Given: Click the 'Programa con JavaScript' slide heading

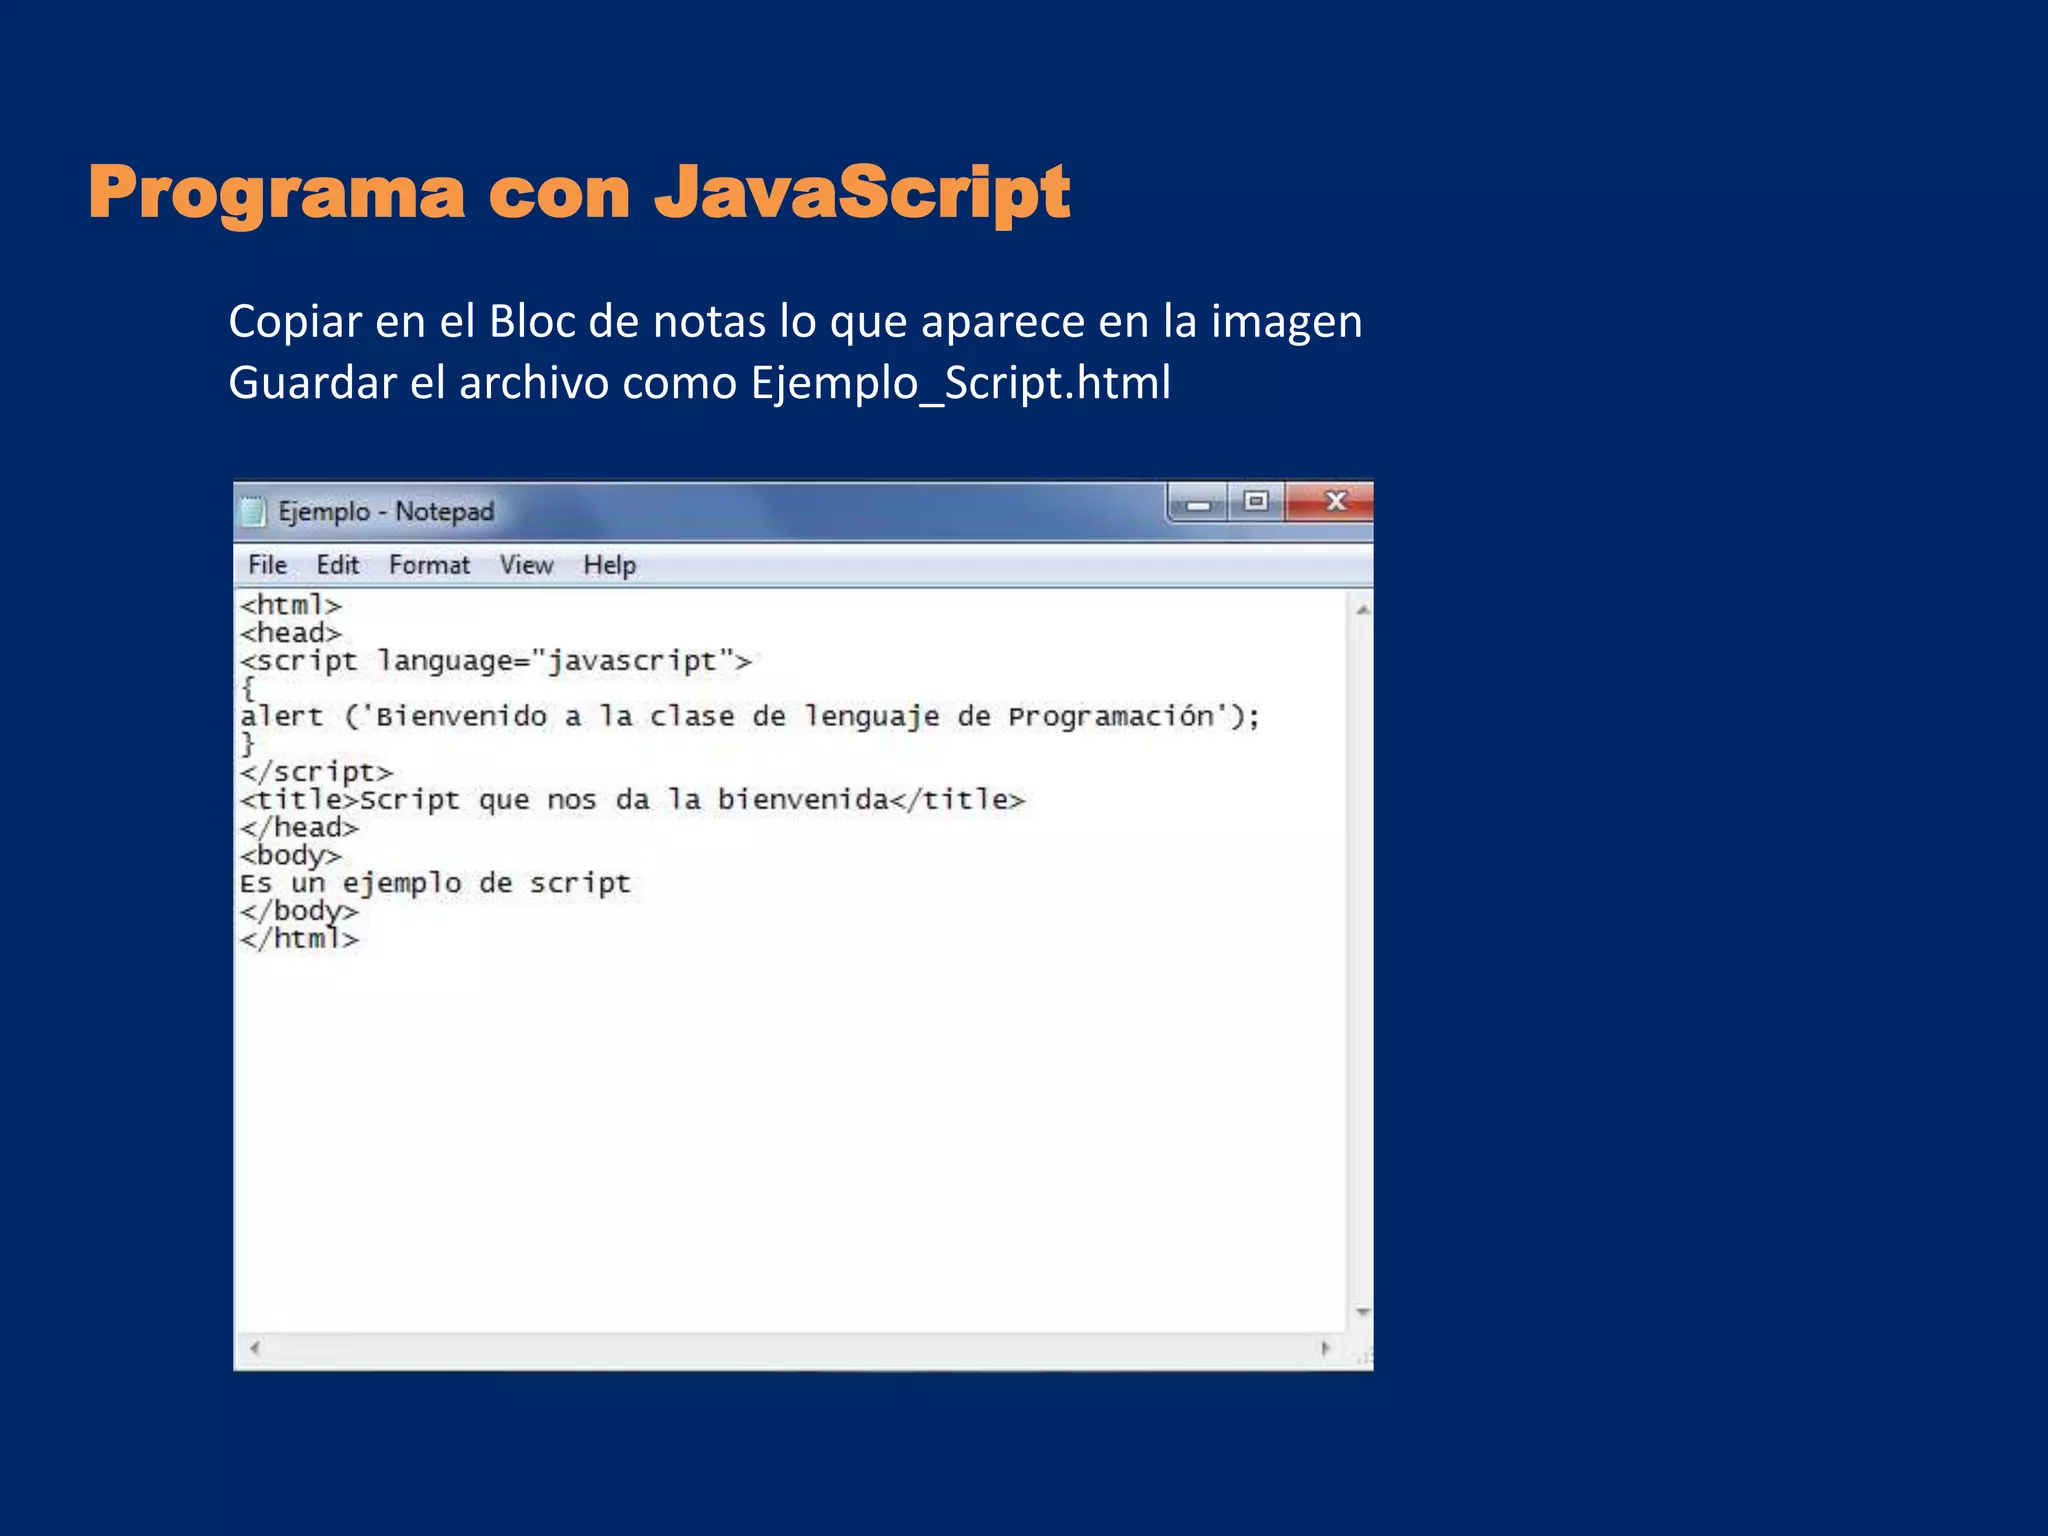Looking at the screenshot, I should click(579, 192).
